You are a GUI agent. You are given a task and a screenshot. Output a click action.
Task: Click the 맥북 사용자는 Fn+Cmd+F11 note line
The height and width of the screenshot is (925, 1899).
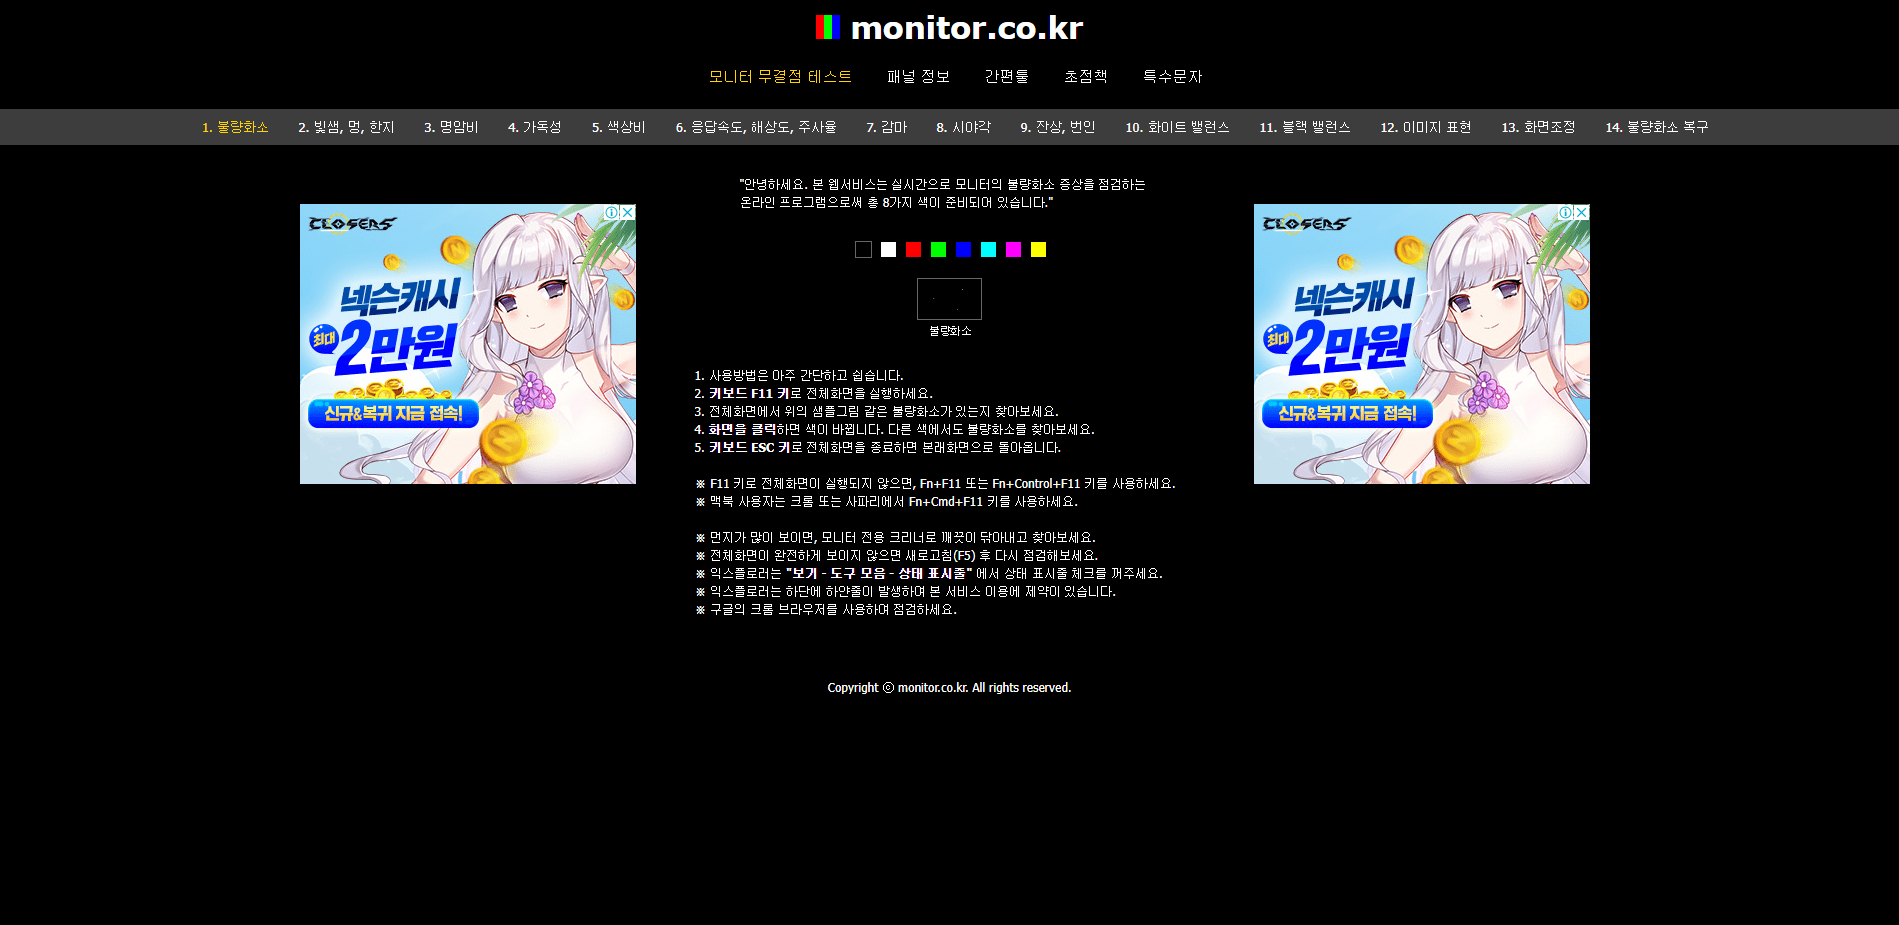(886, 502)
